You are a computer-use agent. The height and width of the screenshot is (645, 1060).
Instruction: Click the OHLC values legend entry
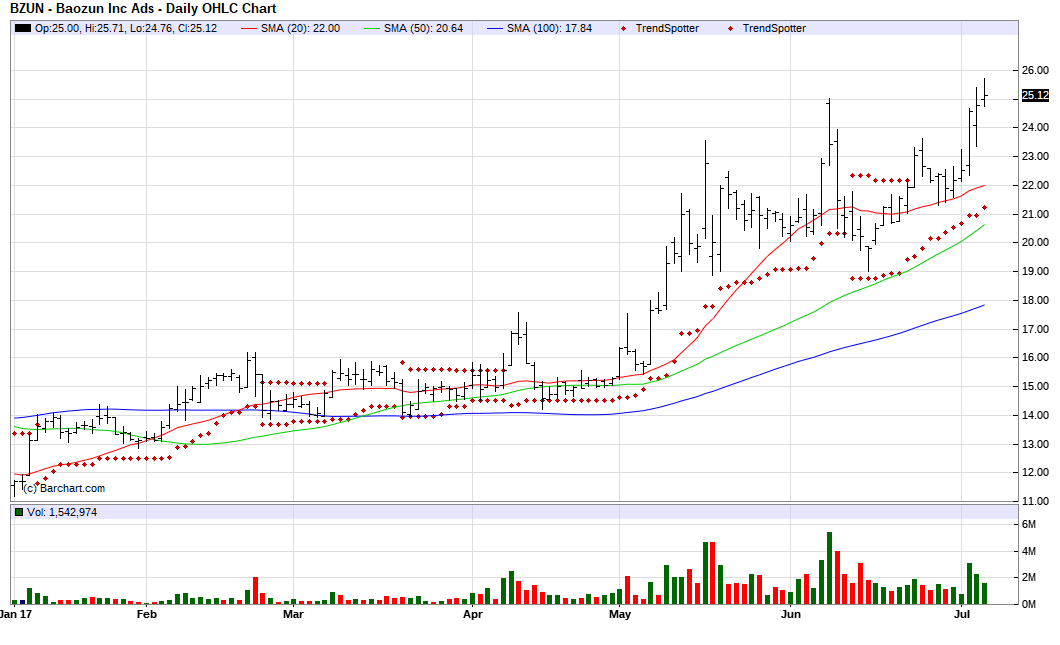[x=126, y=28]
